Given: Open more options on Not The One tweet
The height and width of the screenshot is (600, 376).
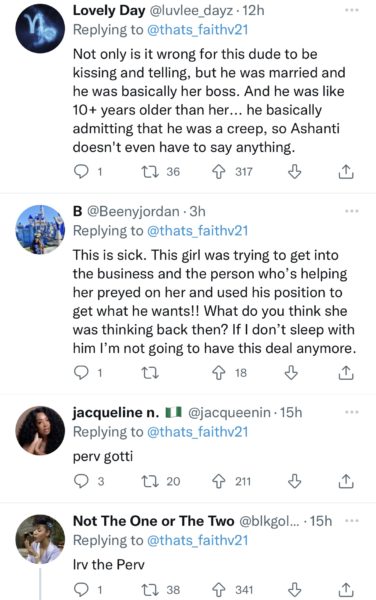Looking at the screenshot, I should coord(352,521).
